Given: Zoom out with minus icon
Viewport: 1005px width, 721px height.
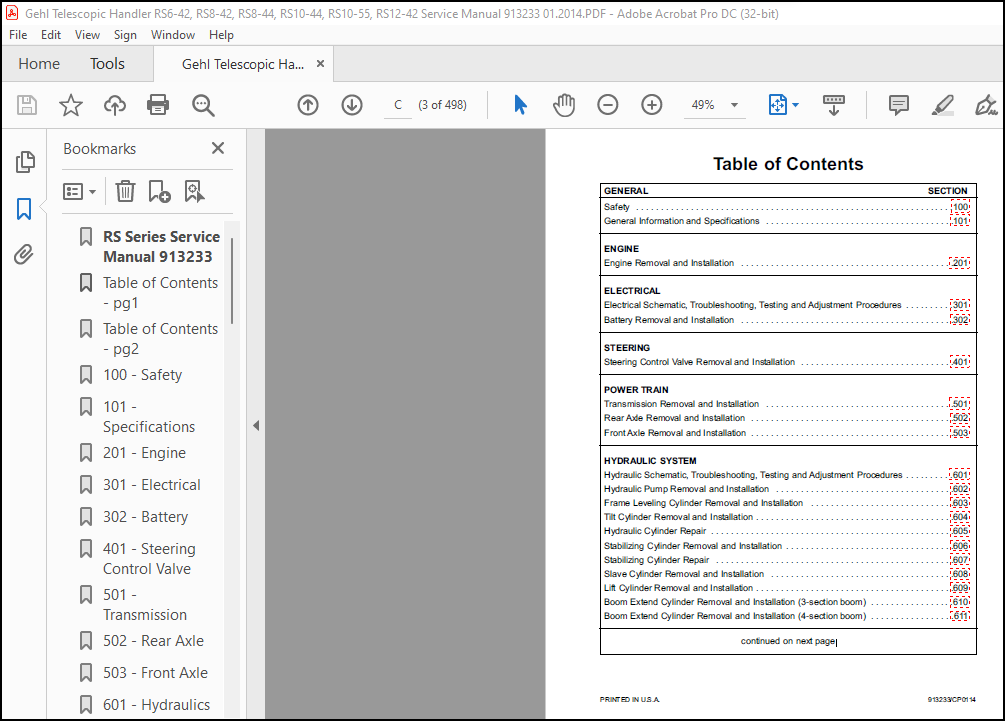Looking at the screenshot, I should [608, 104].
